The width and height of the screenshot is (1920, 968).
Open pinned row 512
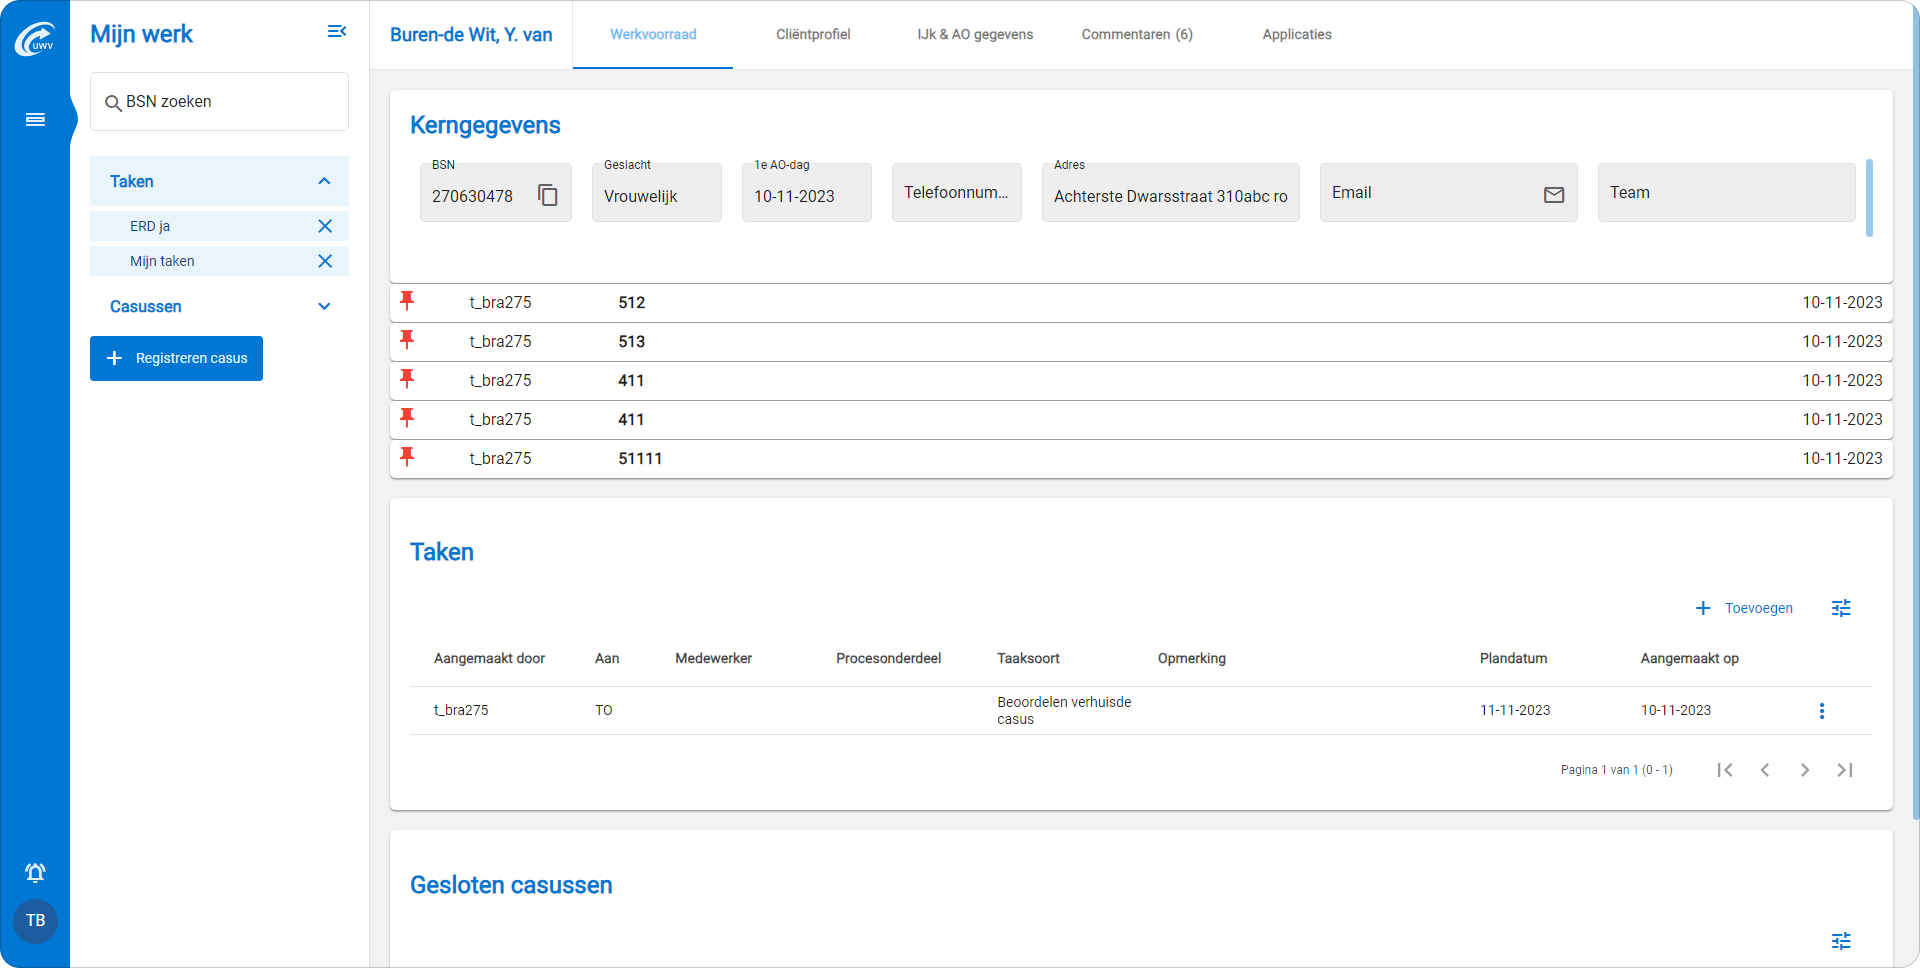click(x=1141, y=303)
